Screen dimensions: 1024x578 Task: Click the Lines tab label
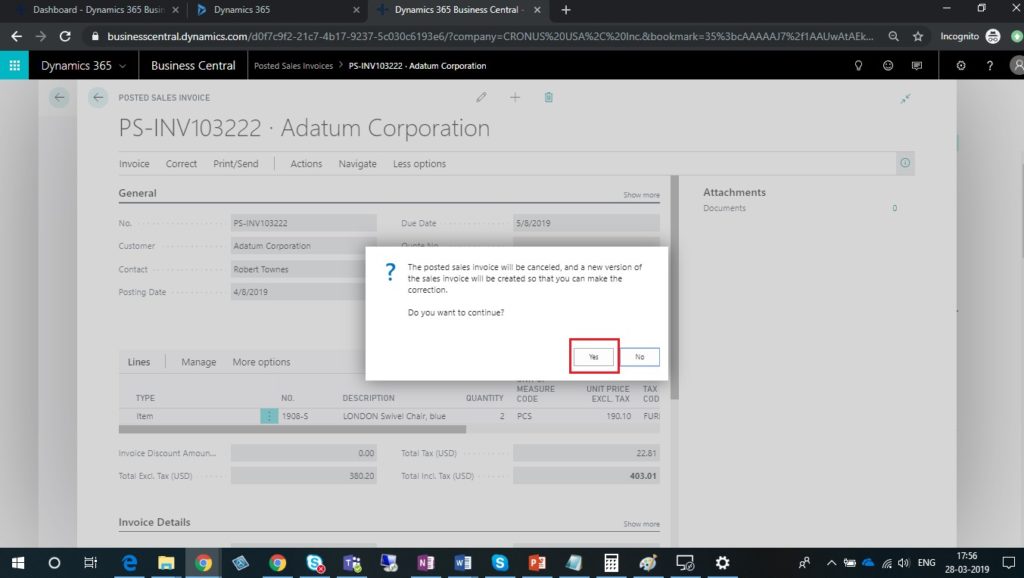pos(138,362)
